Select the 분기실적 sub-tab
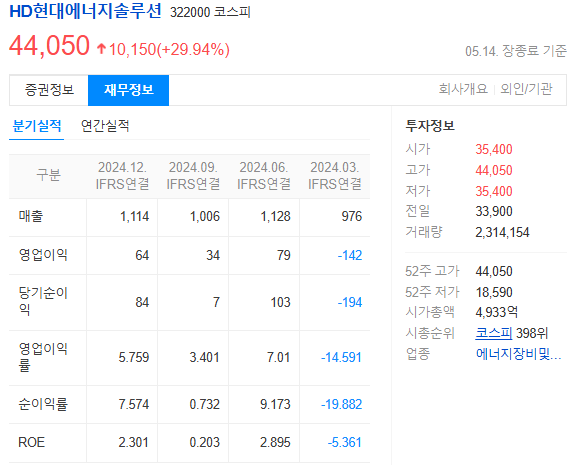This screenshot has width=569, height=465. 37,126
